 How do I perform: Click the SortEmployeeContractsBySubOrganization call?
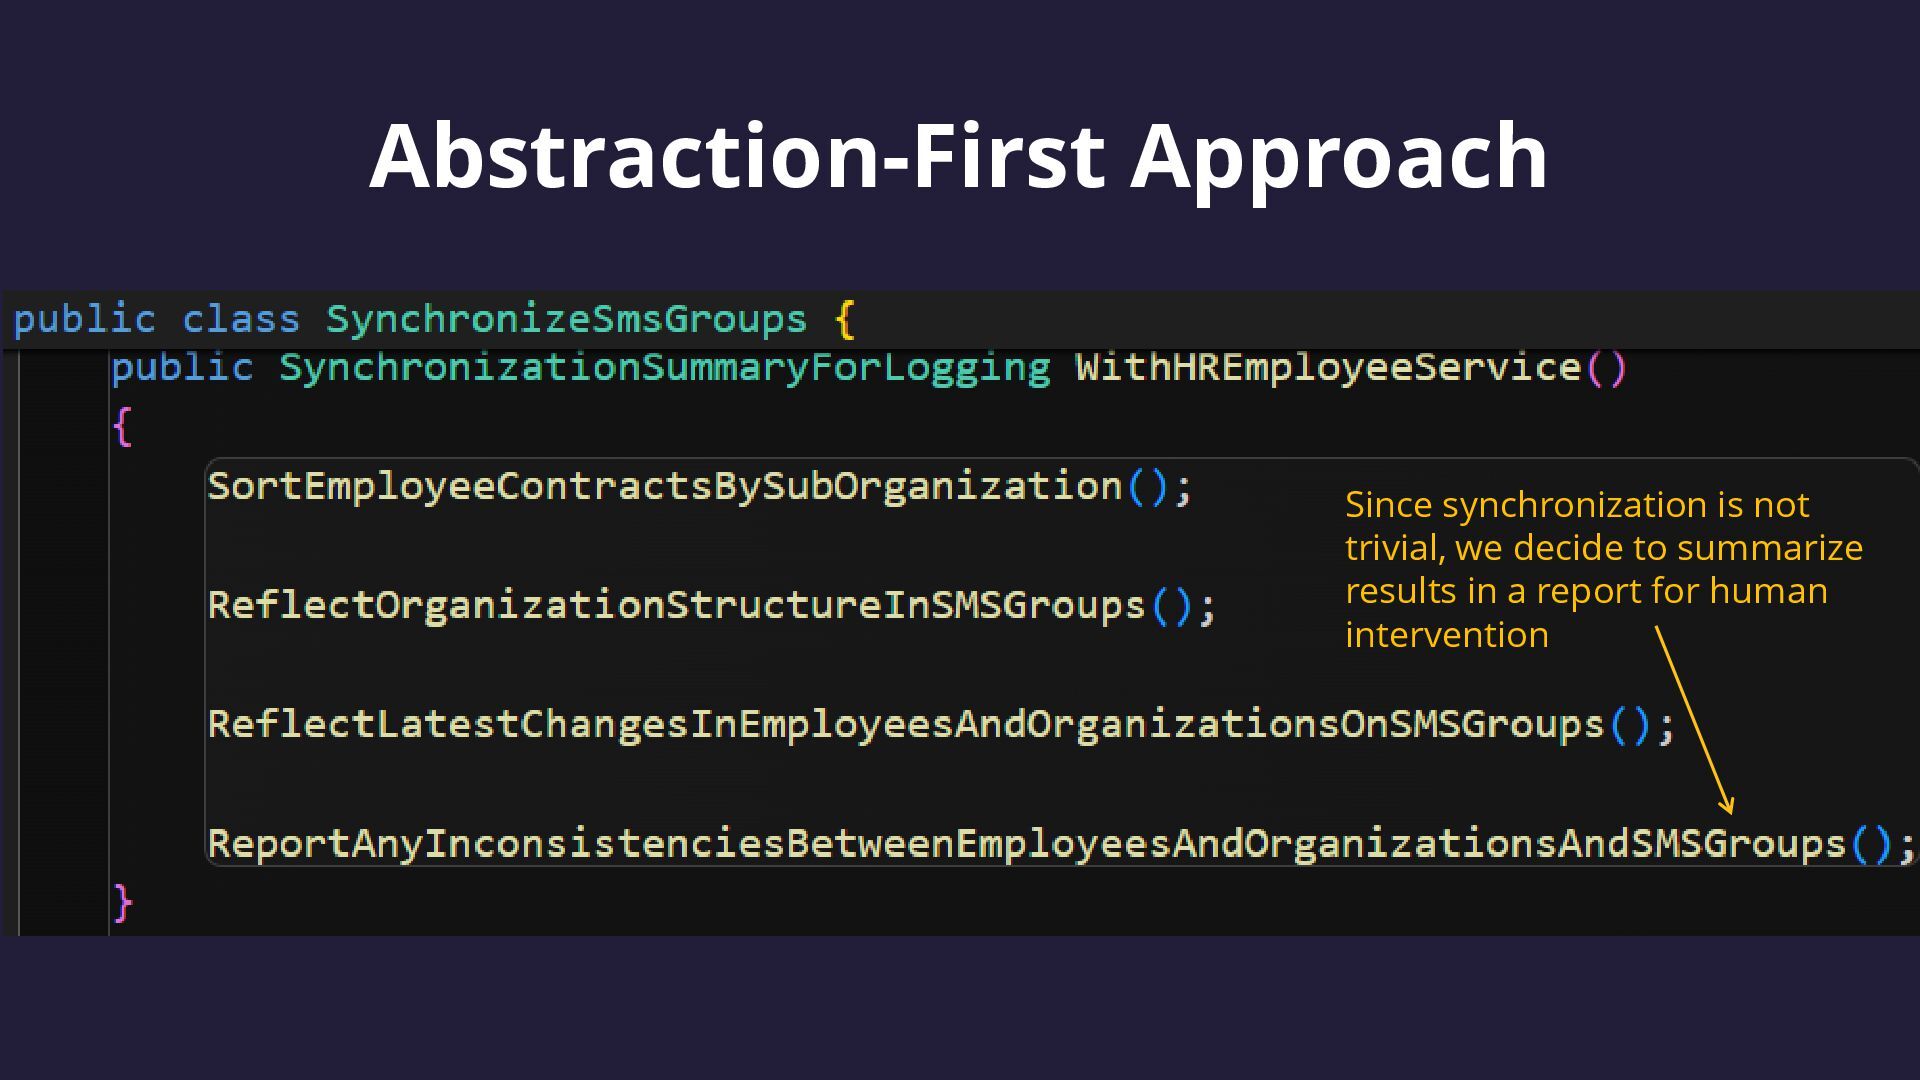point(700,487)
